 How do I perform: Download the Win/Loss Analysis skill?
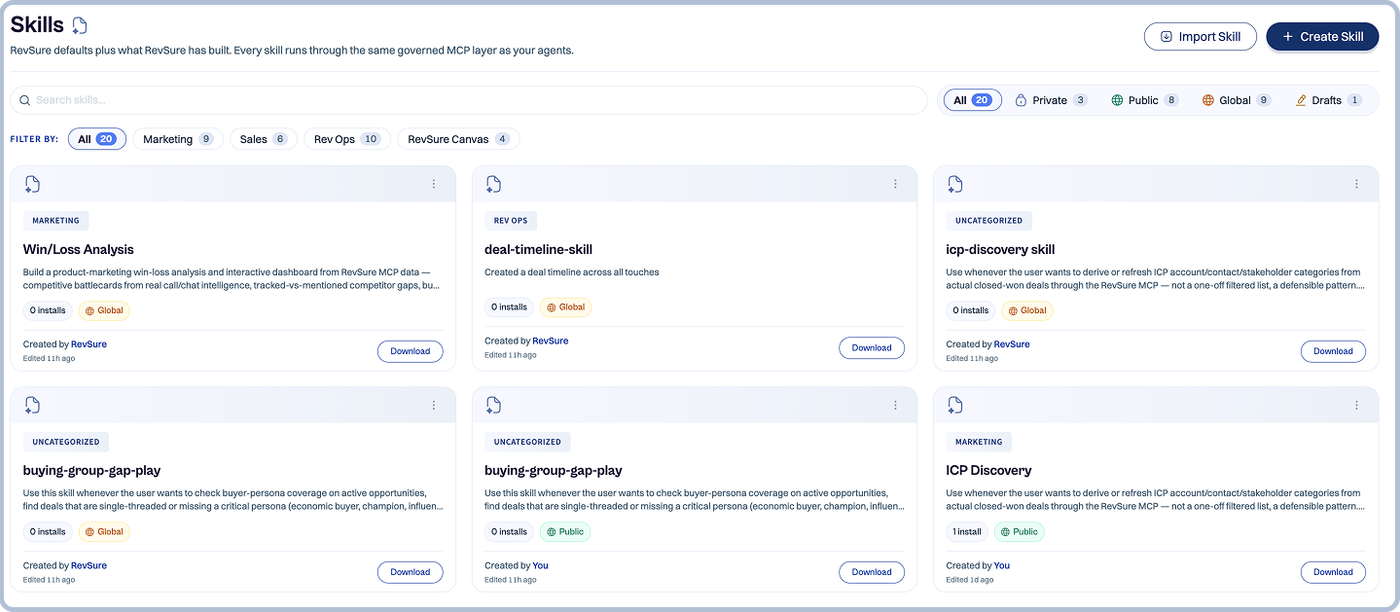410,351
